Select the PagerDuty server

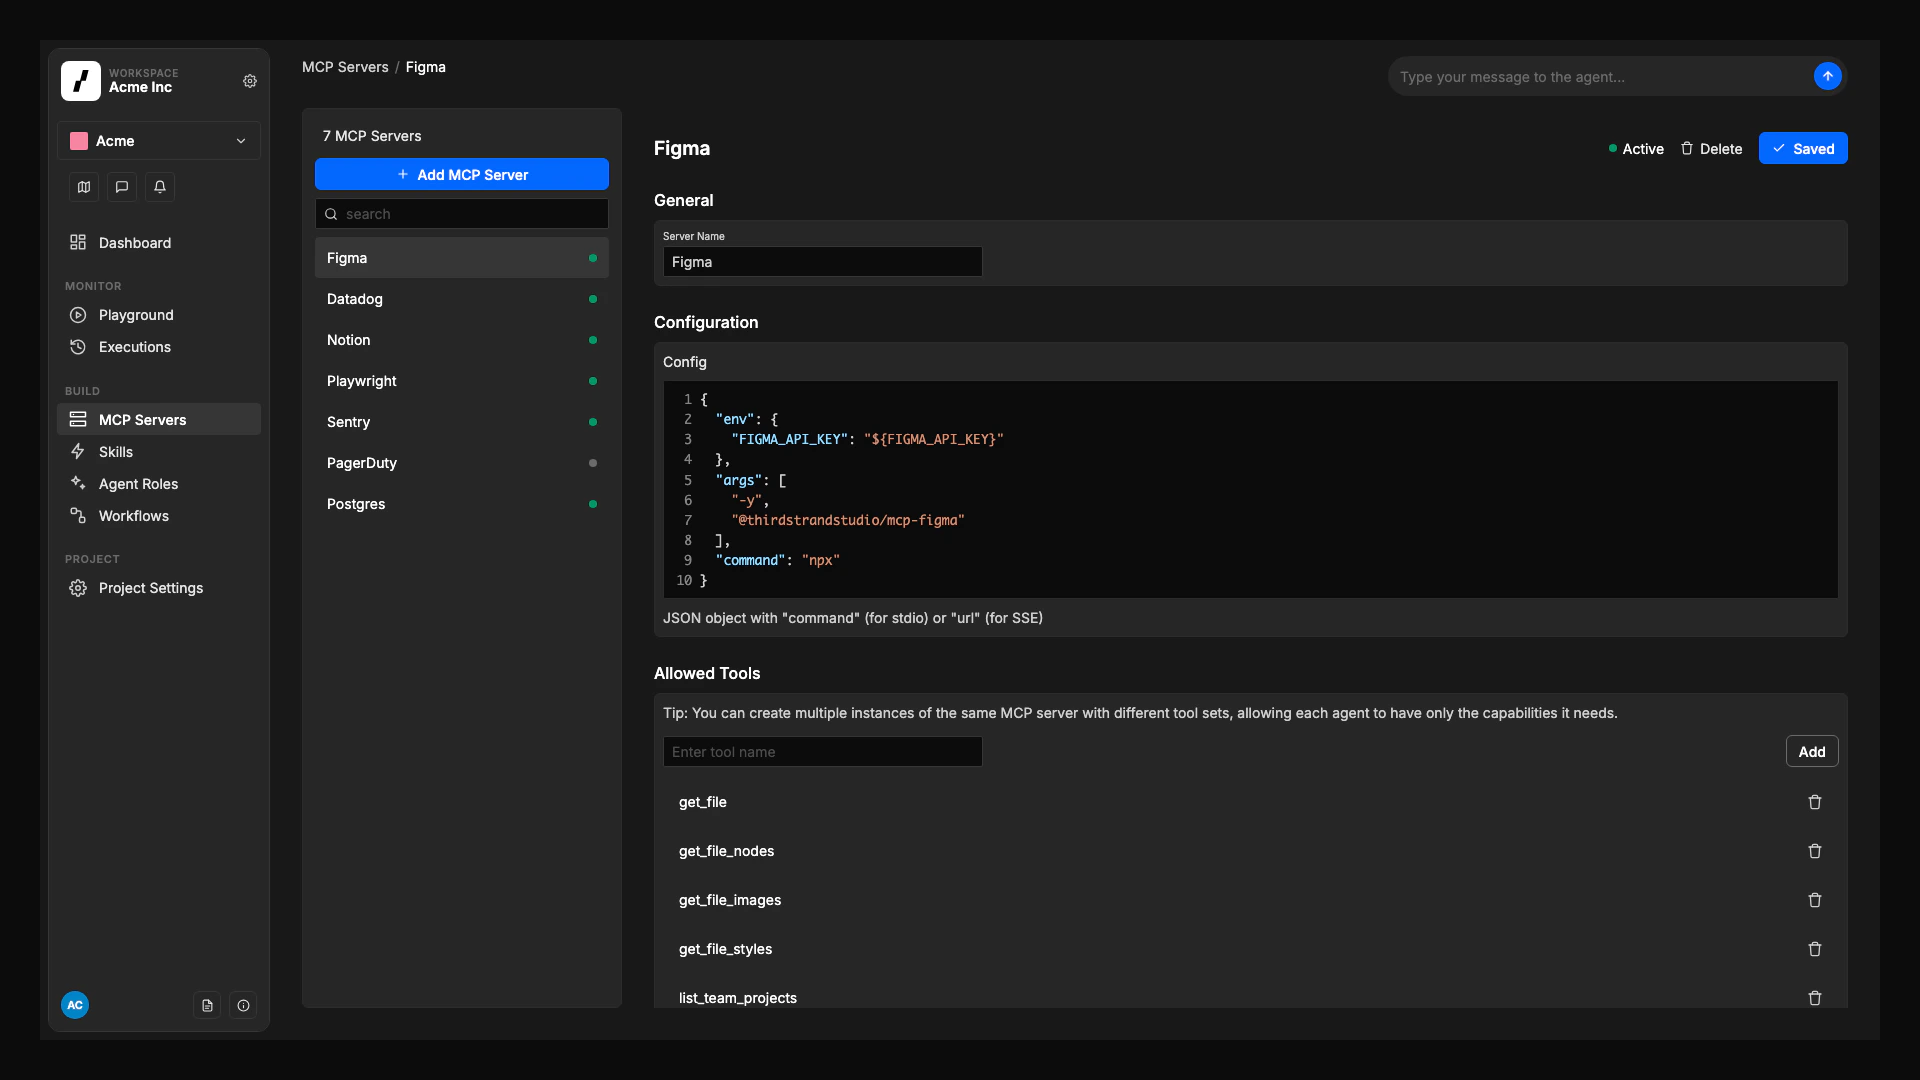tap(462, 463)
